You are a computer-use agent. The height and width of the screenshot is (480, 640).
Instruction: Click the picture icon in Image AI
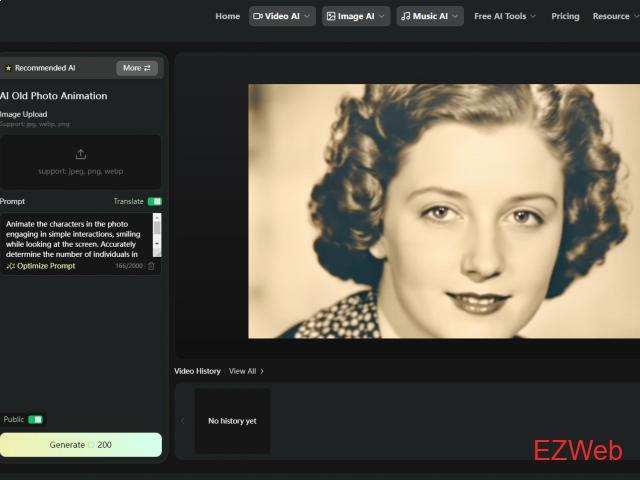[331, 16]
